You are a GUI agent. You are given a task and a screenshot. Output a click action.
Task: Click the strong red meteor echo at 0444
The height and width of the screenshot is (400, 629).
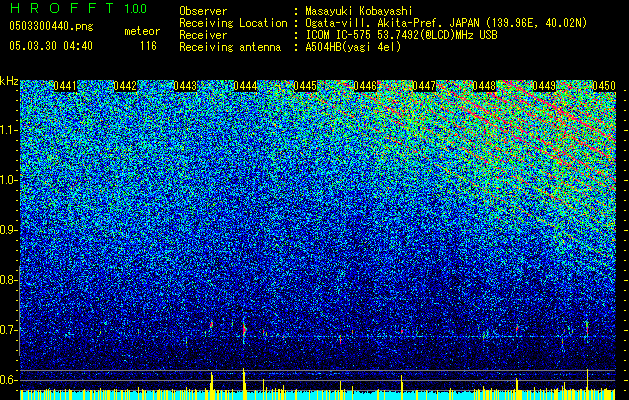pyautogui.click(x=244, y=329)
